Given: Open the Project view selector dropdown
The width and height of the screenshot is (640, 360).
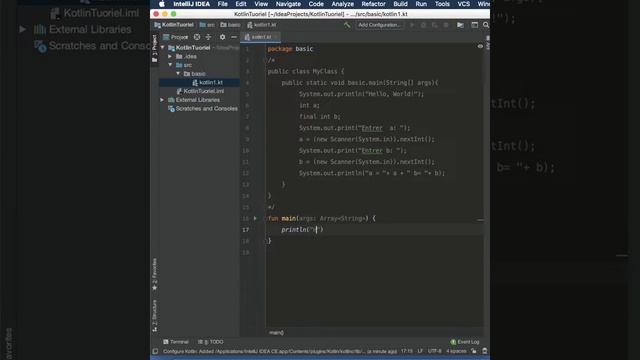Looking at the screenshot, I should coord(176,37).
